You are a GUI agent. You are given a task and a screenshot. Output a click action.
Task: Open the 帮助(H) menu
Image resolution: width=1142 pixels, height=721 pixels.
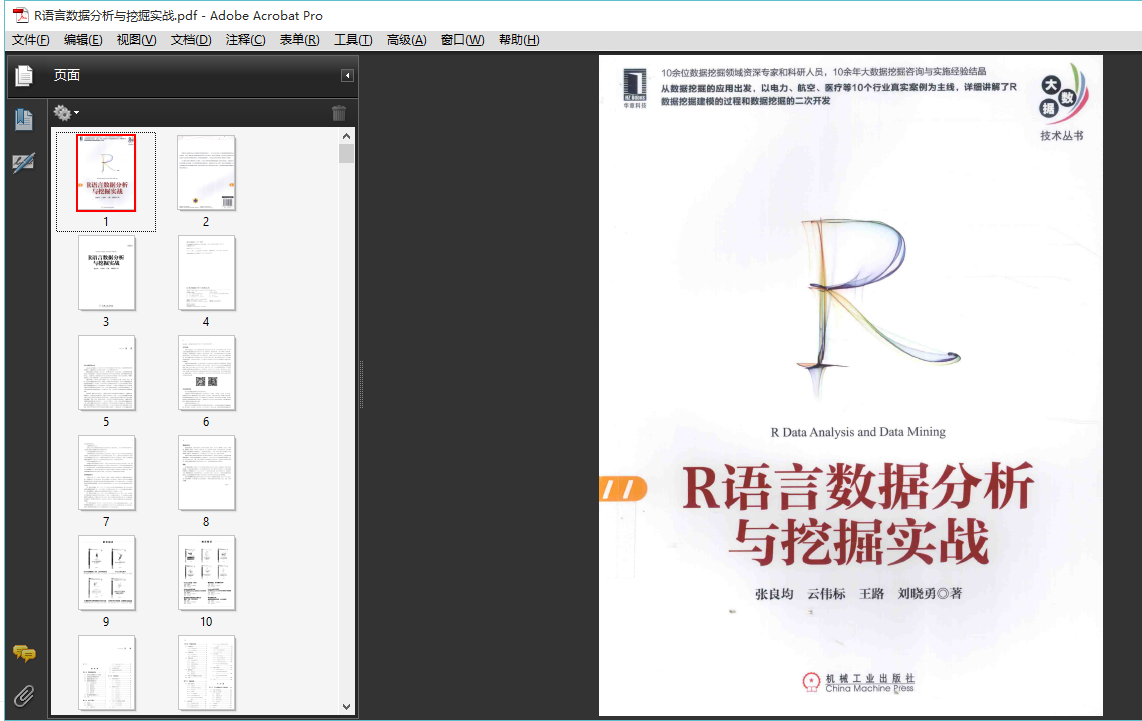(x=519, y=40)
